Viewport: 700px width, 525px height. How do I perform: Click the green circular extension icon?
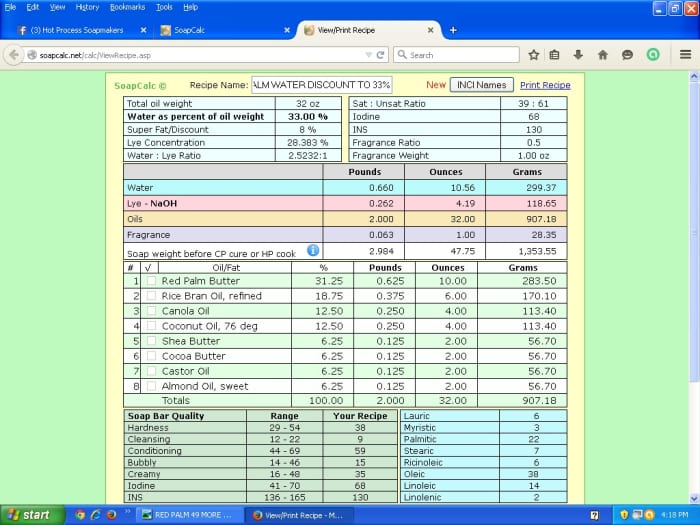[653, 55]
